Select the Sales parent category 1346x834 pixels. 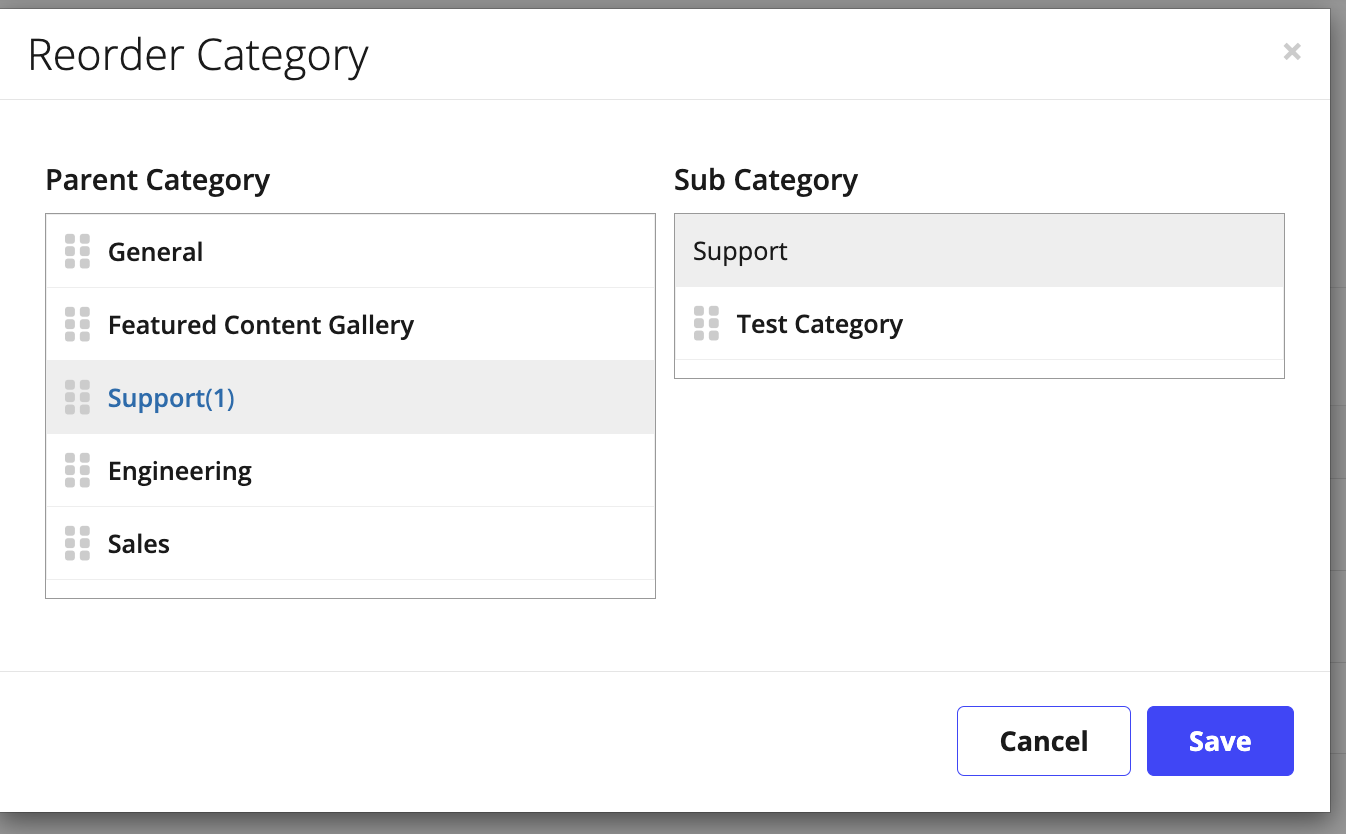[x=350, y=544]
